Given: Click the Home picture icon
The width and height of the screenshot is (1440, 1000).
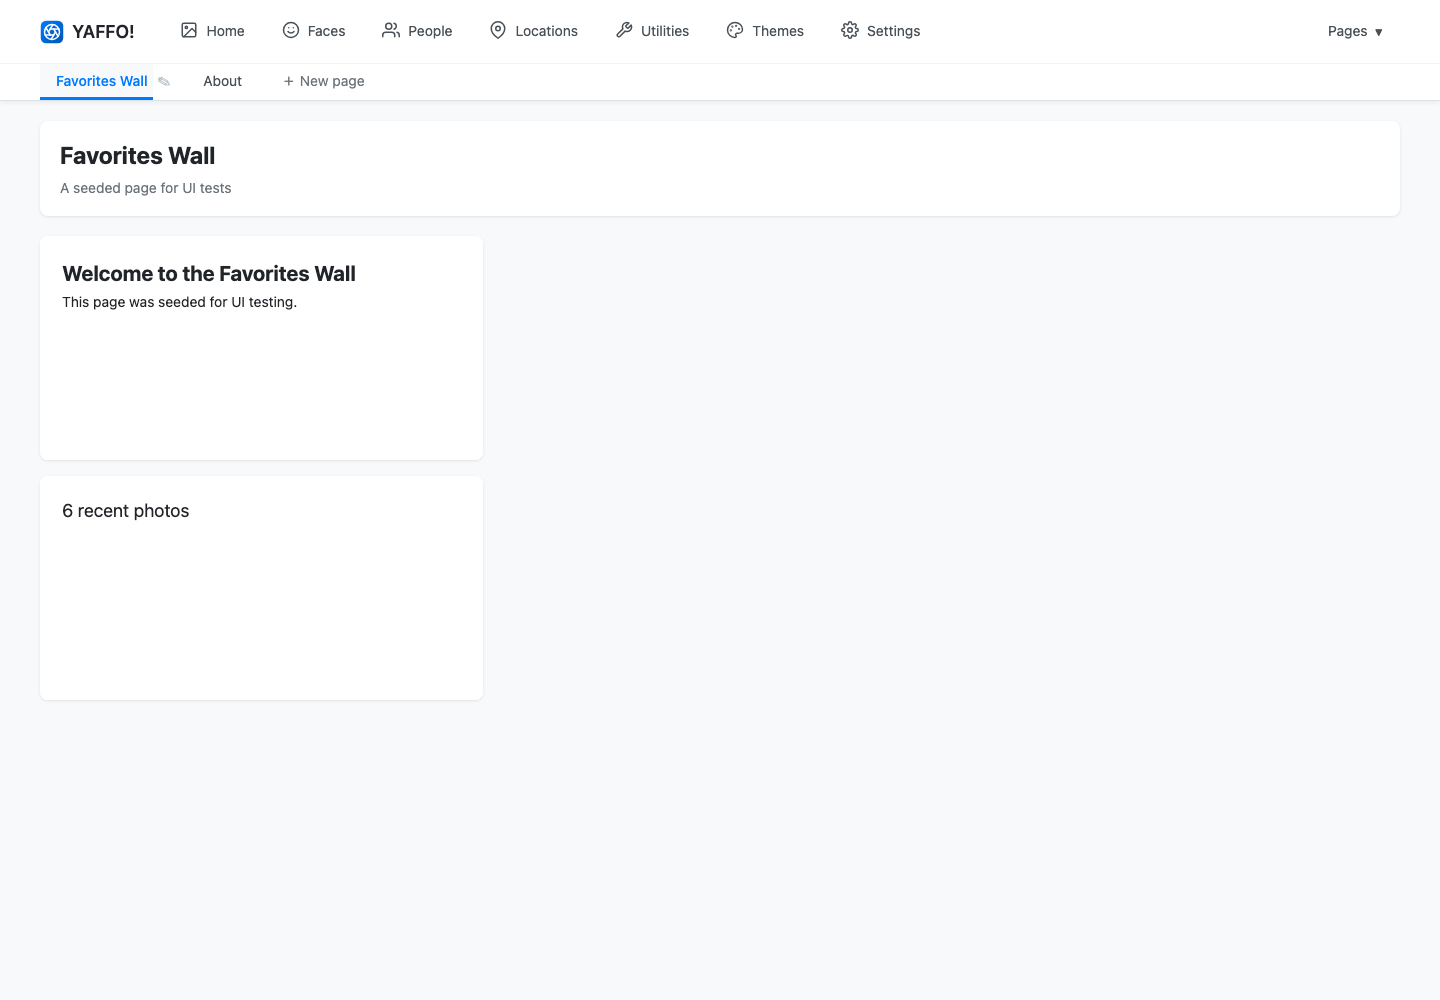Looking at the screenshot, I should tap(189, 30).
